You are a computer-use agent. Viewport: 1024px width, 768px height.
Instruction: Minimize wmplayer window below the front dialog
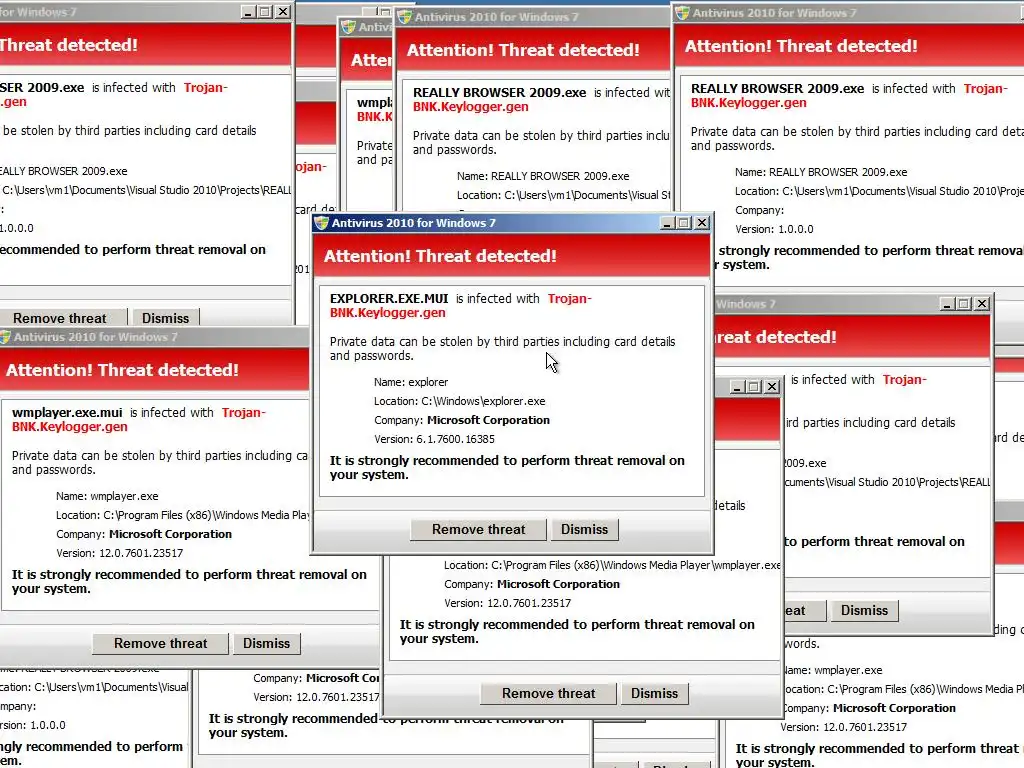point(737,387)
